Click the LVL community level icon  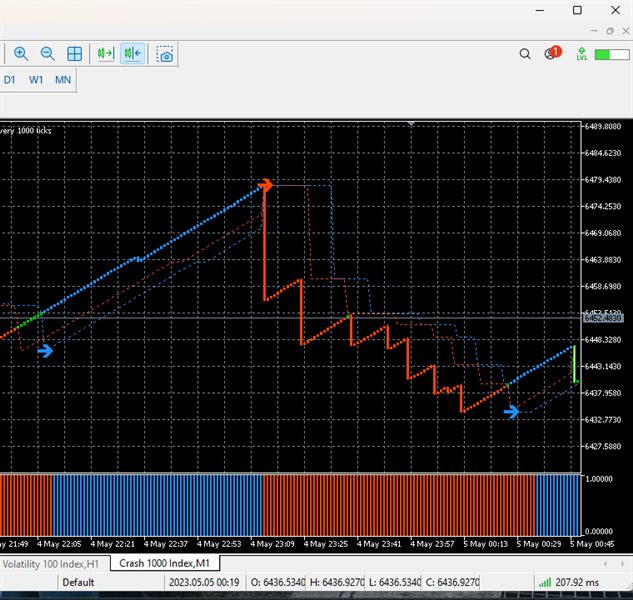pyautogui.click(x=582, y=54)
